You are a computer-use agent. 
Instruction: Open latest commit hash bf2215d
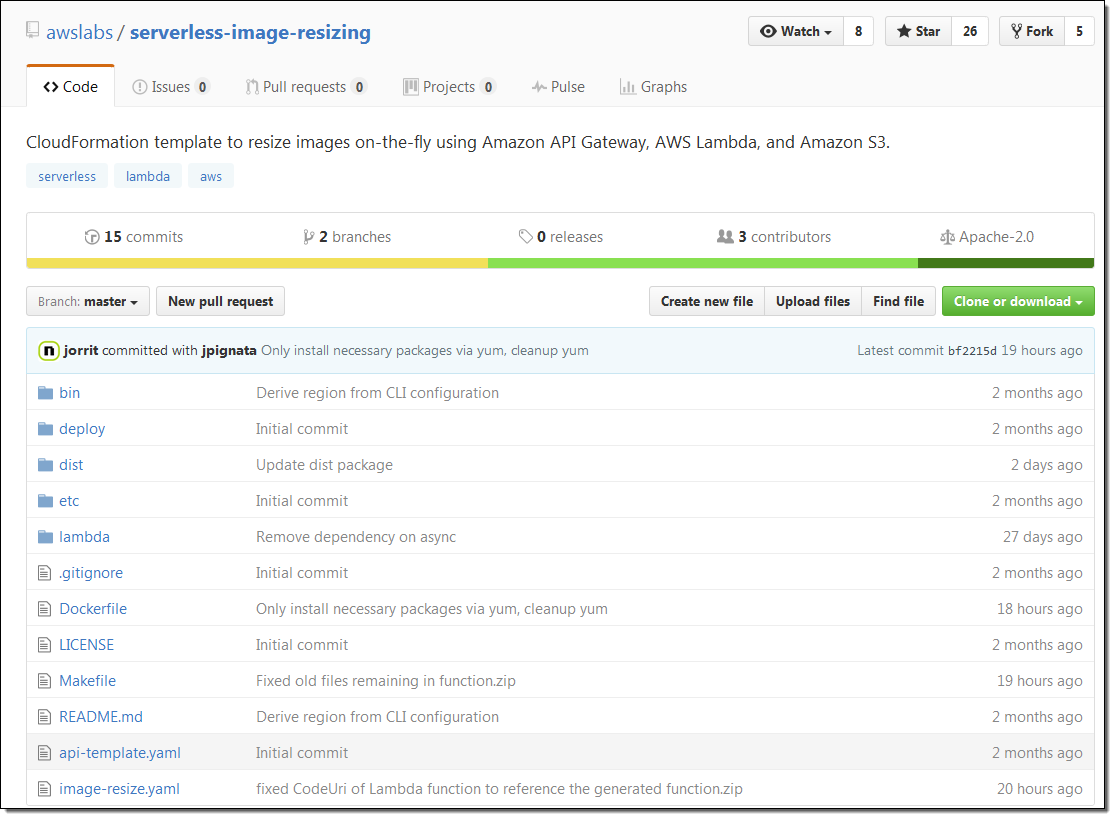972,351
